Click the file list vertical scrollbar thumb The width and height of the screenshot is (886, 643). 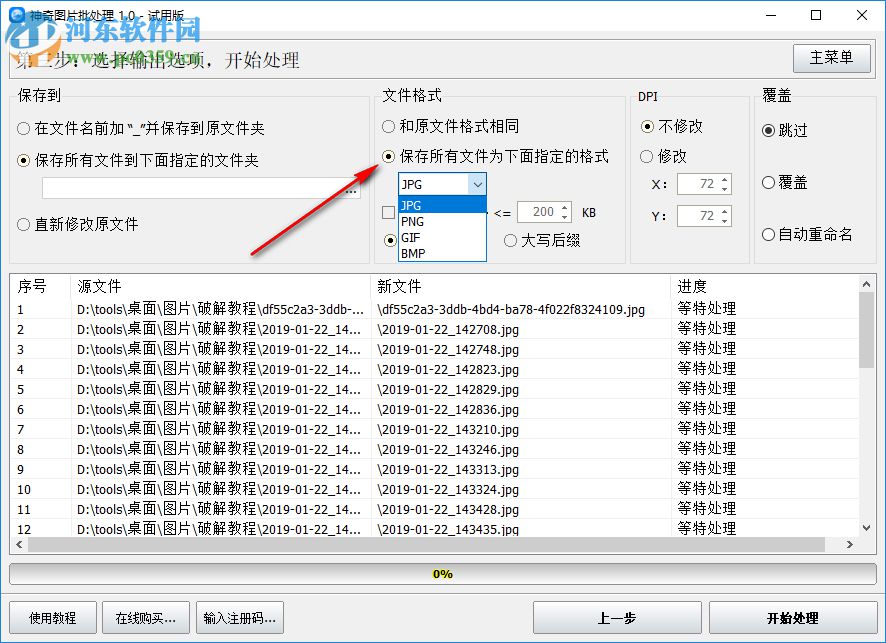click(x=866, y=331)
